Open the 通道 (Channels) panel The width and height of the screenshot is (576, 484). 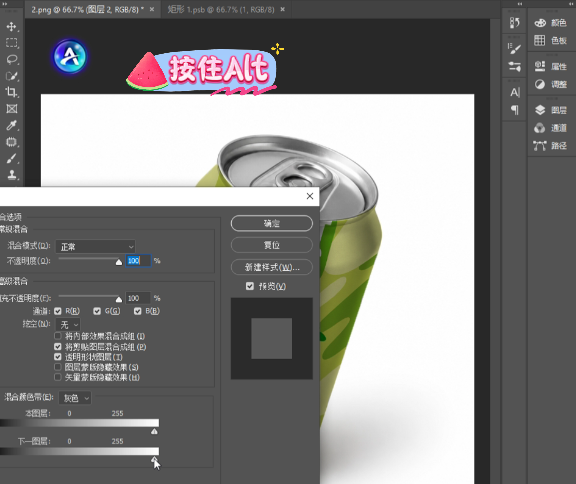[x=550, y=128]
